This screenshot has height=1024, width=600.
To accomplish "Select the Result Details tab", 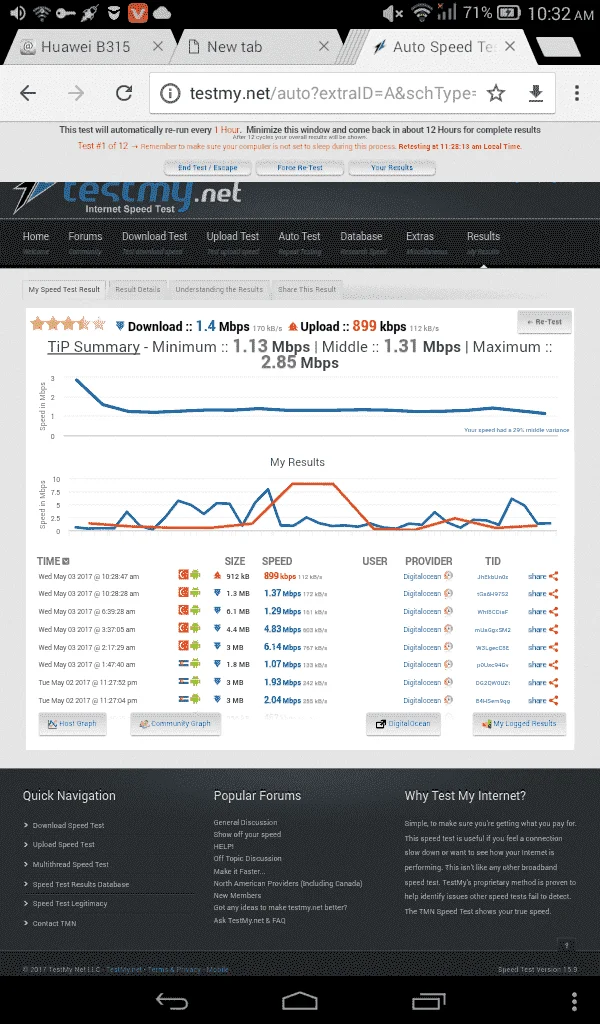I will coord(138,289).
